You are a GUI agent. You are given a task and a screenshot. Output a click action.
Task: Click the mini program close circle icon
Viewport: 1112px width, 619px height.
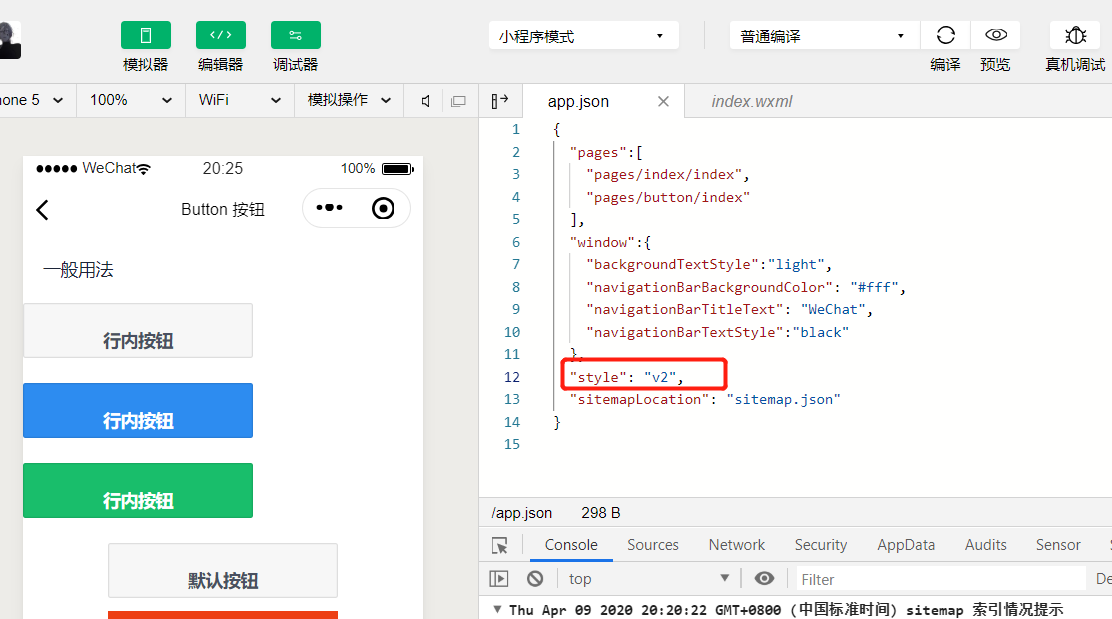tap(383, 208)
